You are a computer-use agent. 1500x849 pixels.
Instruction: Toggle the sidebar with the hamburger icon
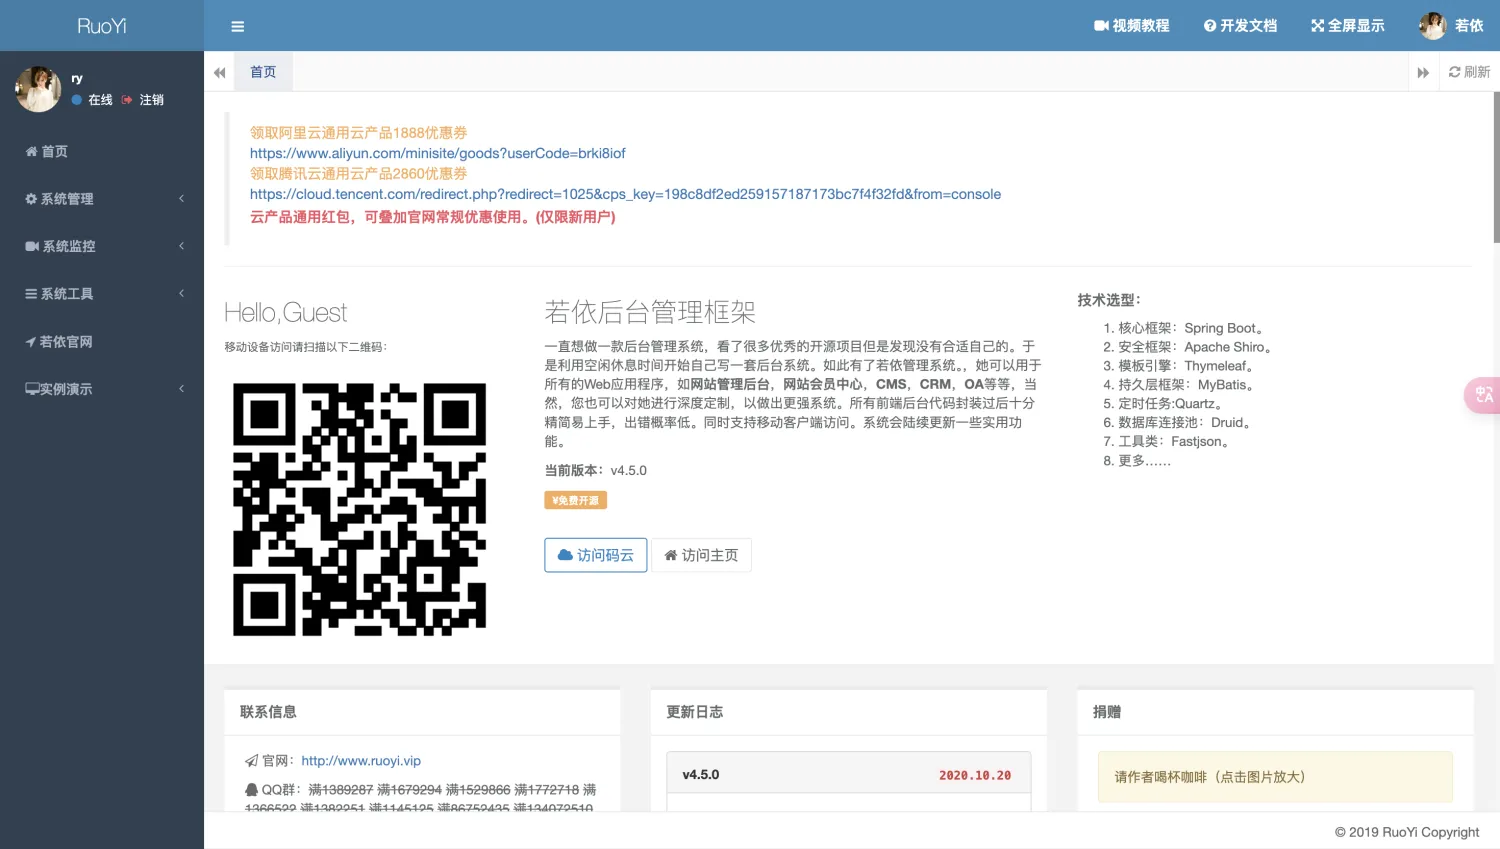click(x=237, y=26)
